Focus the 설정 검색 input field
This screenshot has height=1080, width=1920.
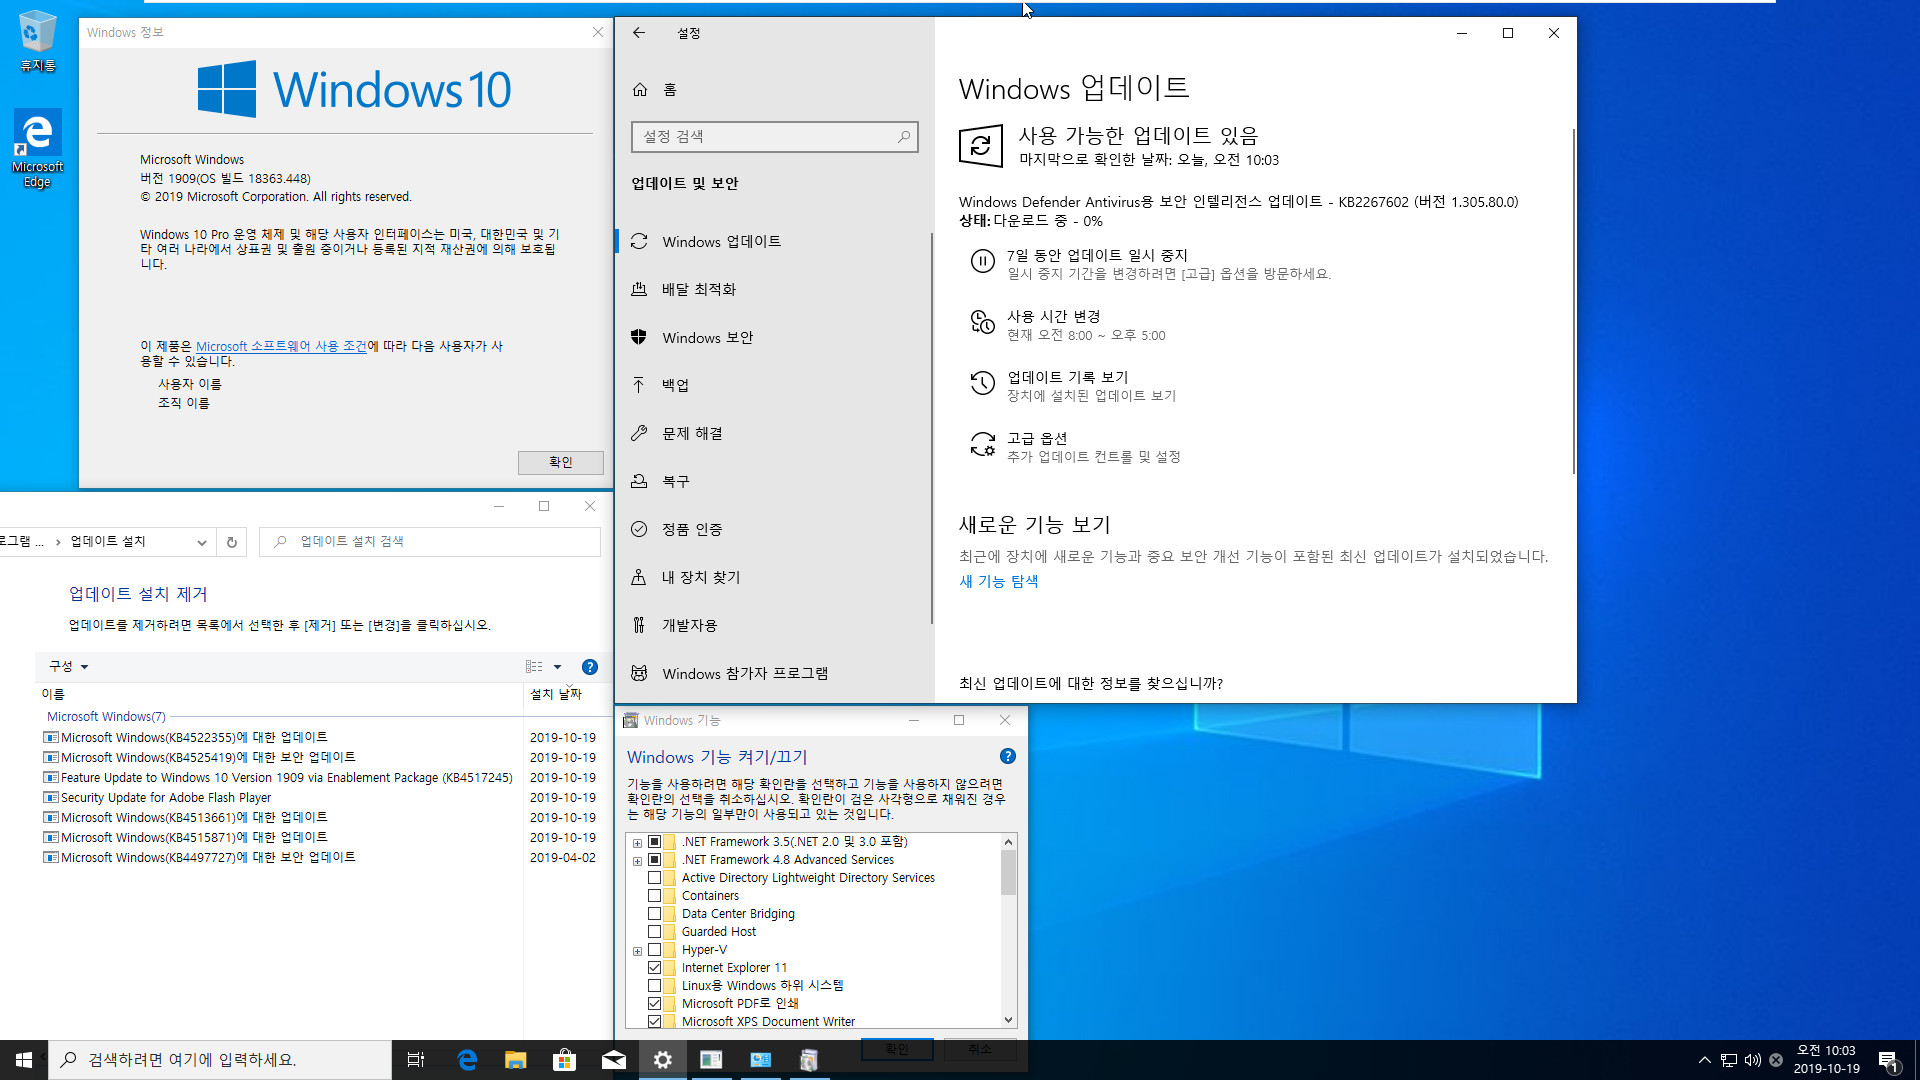[774, 137]
